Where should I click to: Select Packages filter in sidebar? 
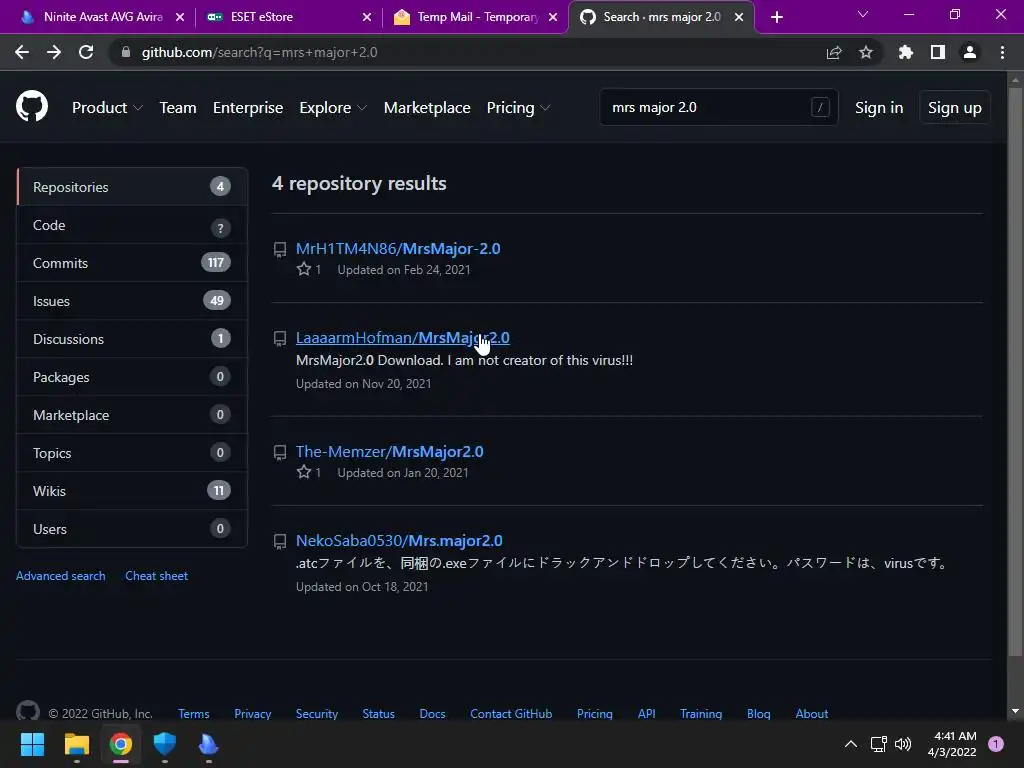click(x=132, y=377)
